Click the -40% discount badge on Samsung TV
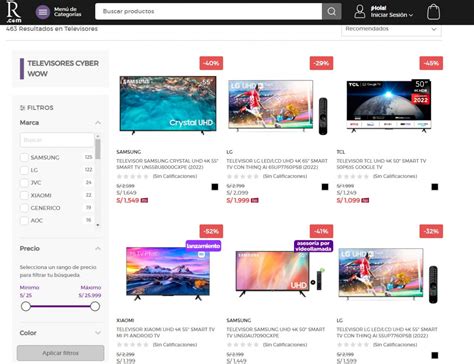Screen dimensions: 474x364 211,63
